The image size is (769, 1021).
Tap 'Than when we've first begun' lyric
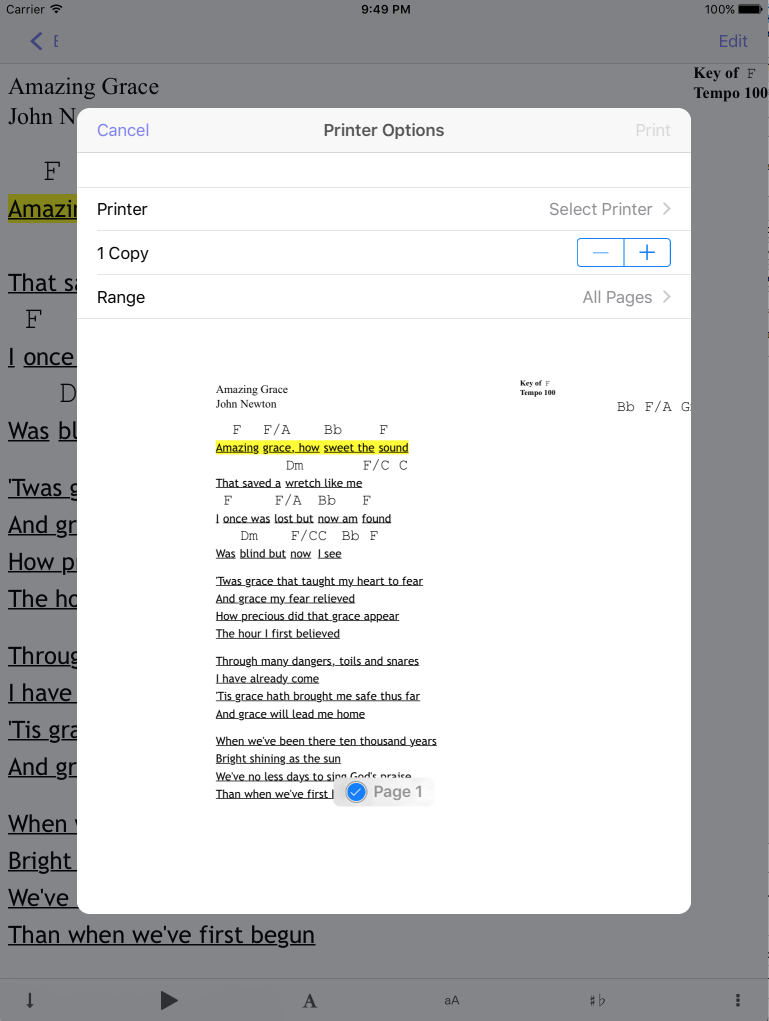click(161, 935)
